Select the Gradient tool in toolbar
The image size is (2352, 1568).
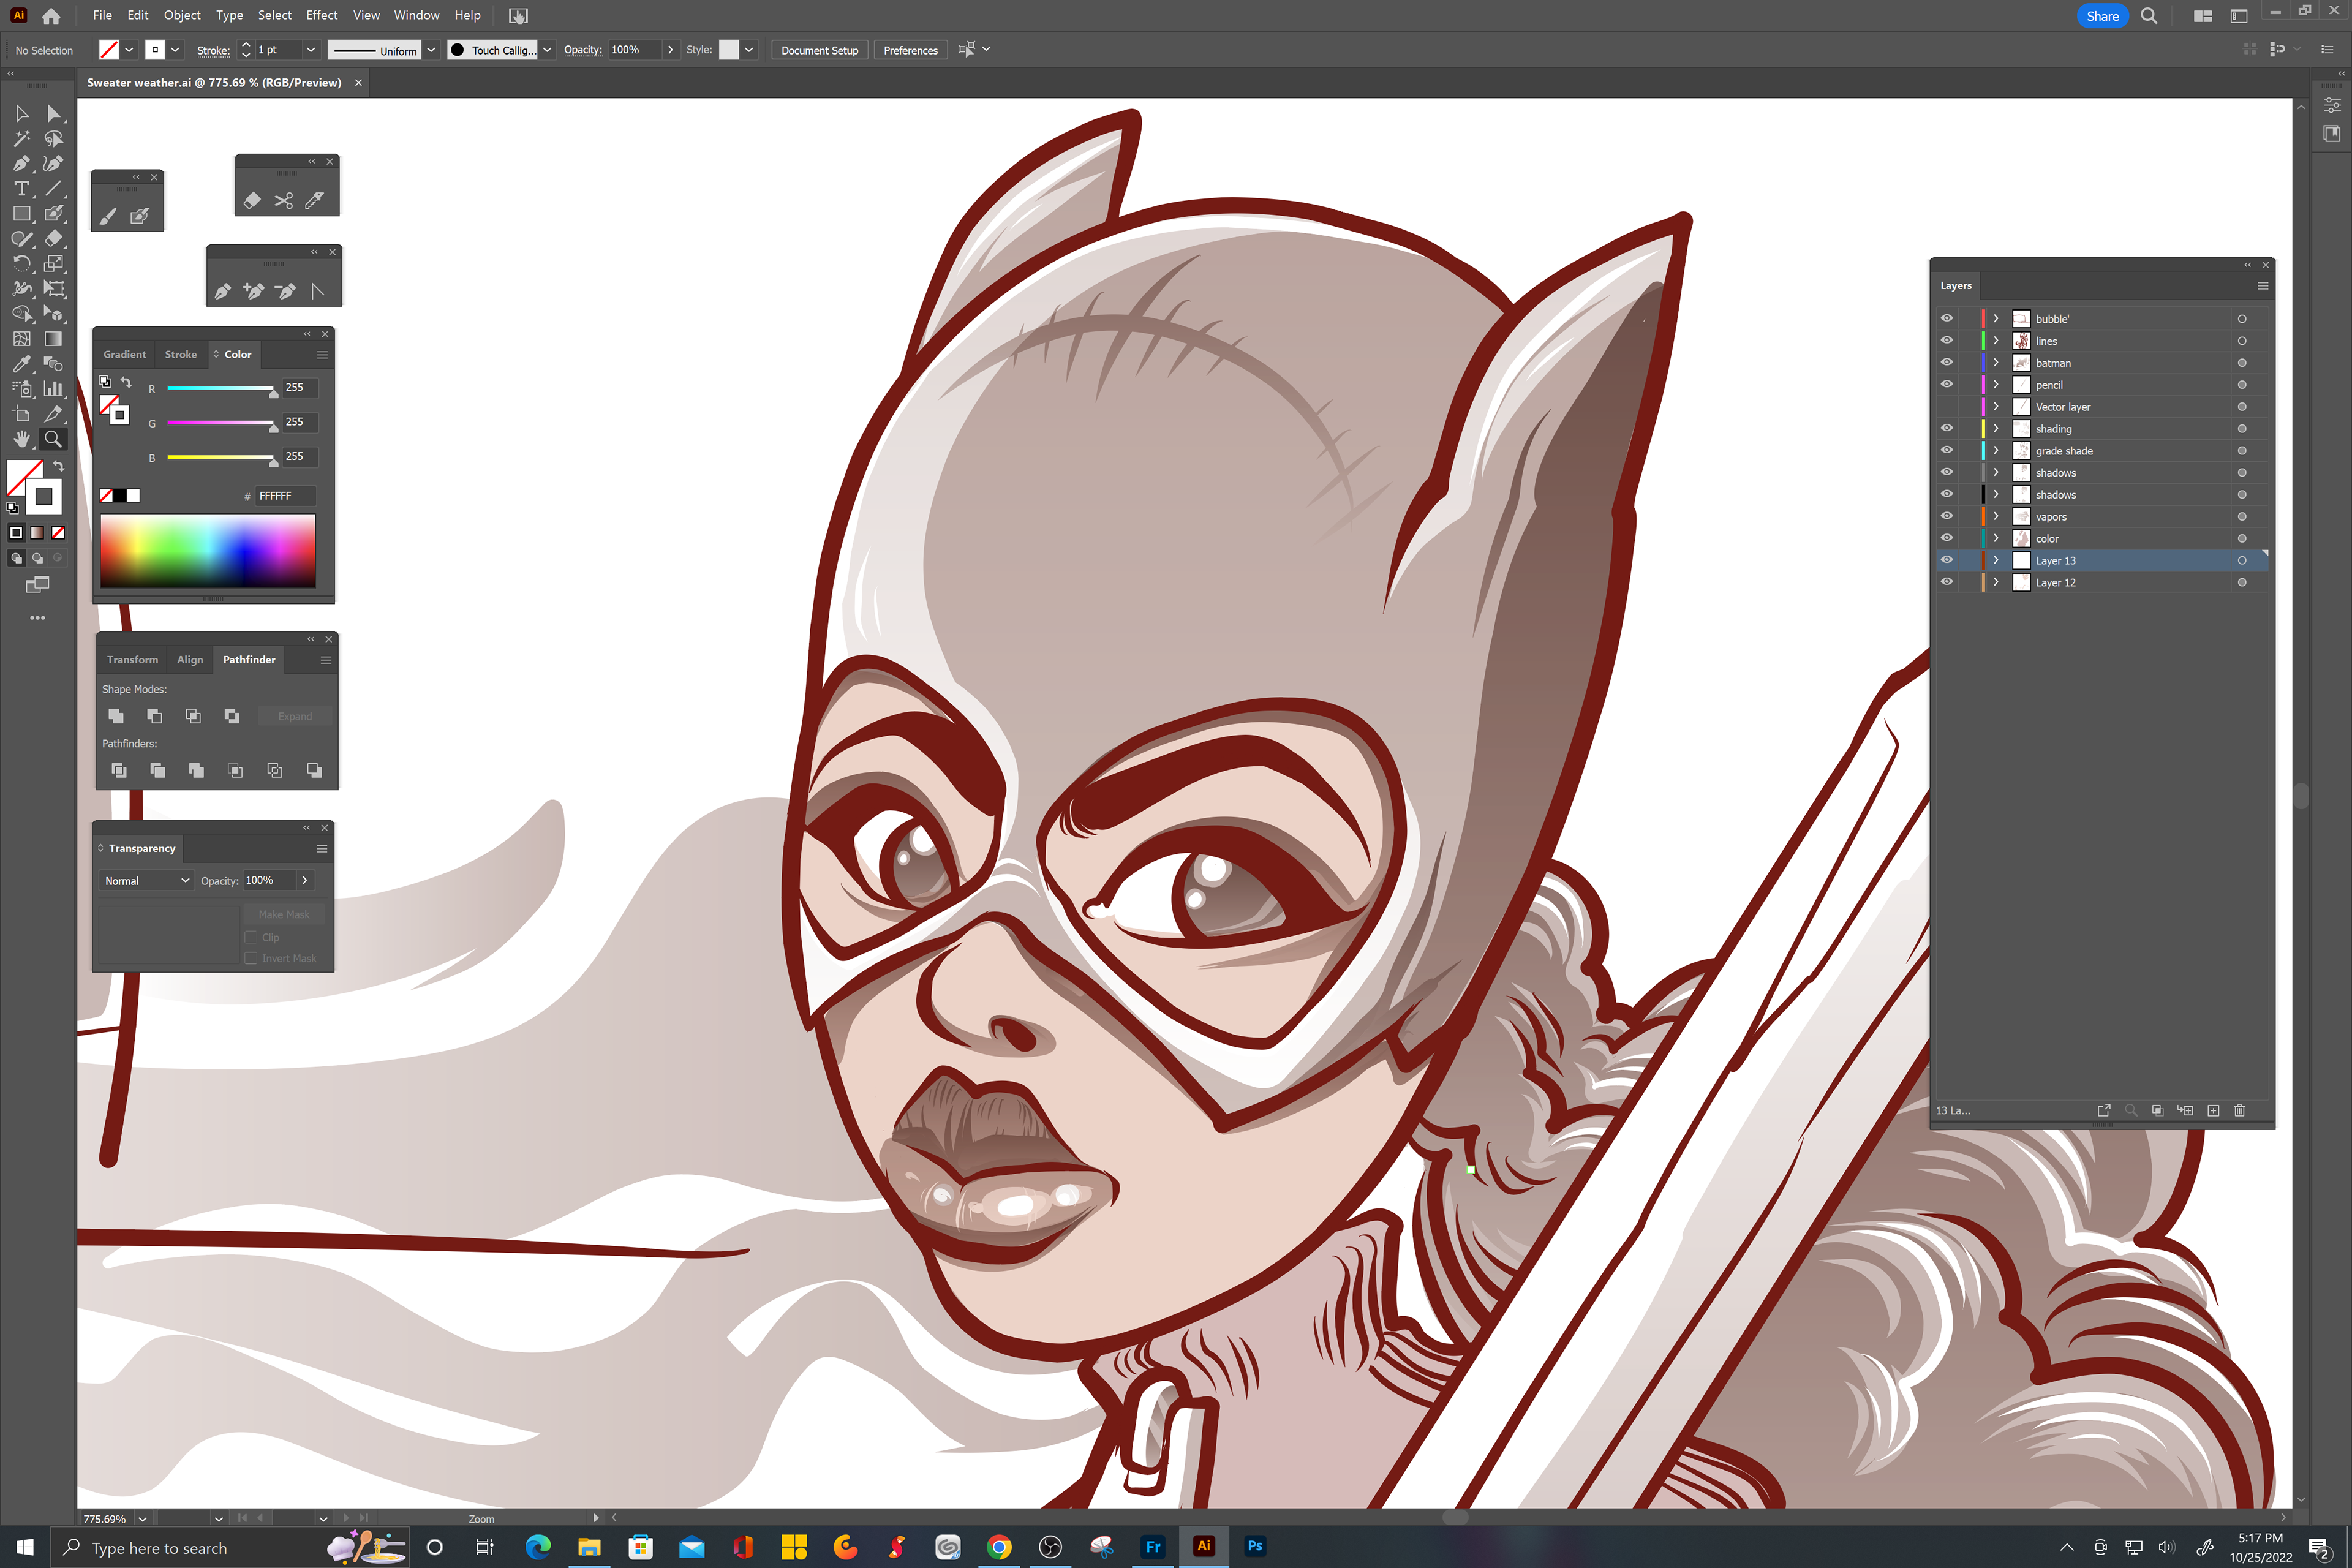click(x=53, y=339)
